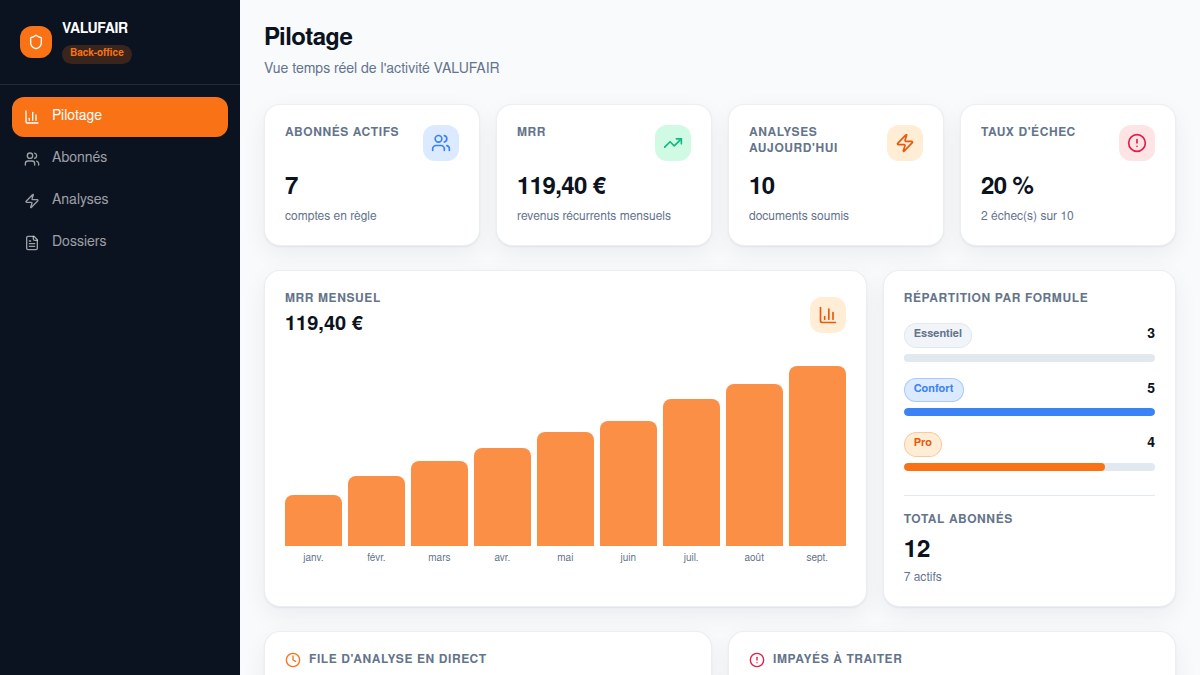
Task: Click the Total abonnés value 12
Action: (x=917, y=549)
